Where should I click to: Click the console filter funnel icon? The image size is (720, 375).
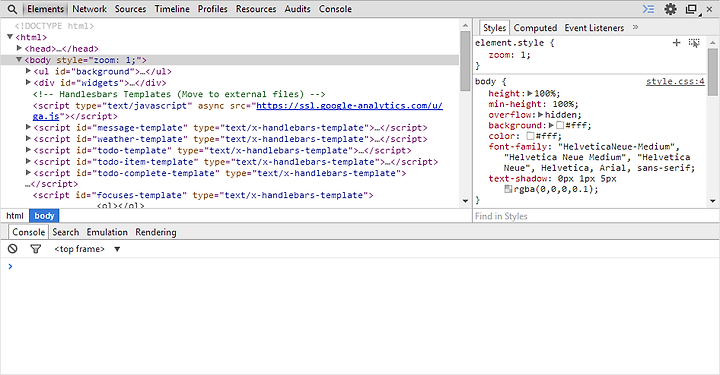pos(35,249)
